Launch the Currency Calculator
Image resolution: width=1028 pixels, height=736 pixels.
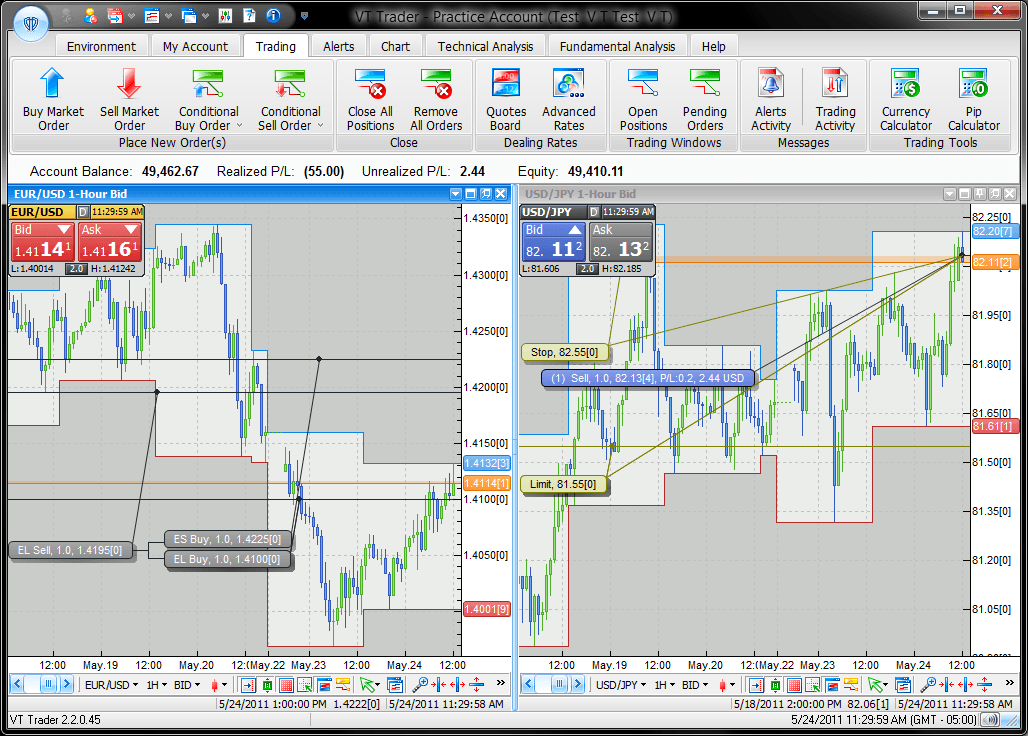click(x=905, y=100)
